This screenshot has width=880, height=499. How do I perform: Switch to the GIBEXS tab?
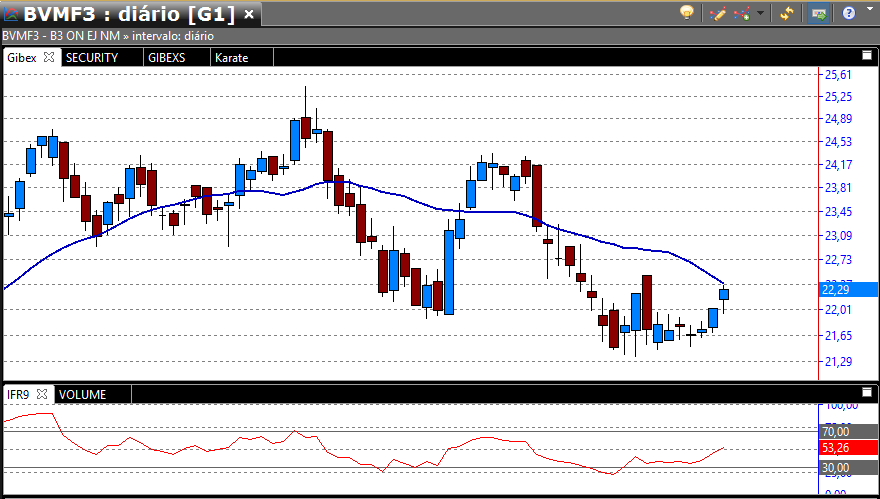(x=167, y=57)
